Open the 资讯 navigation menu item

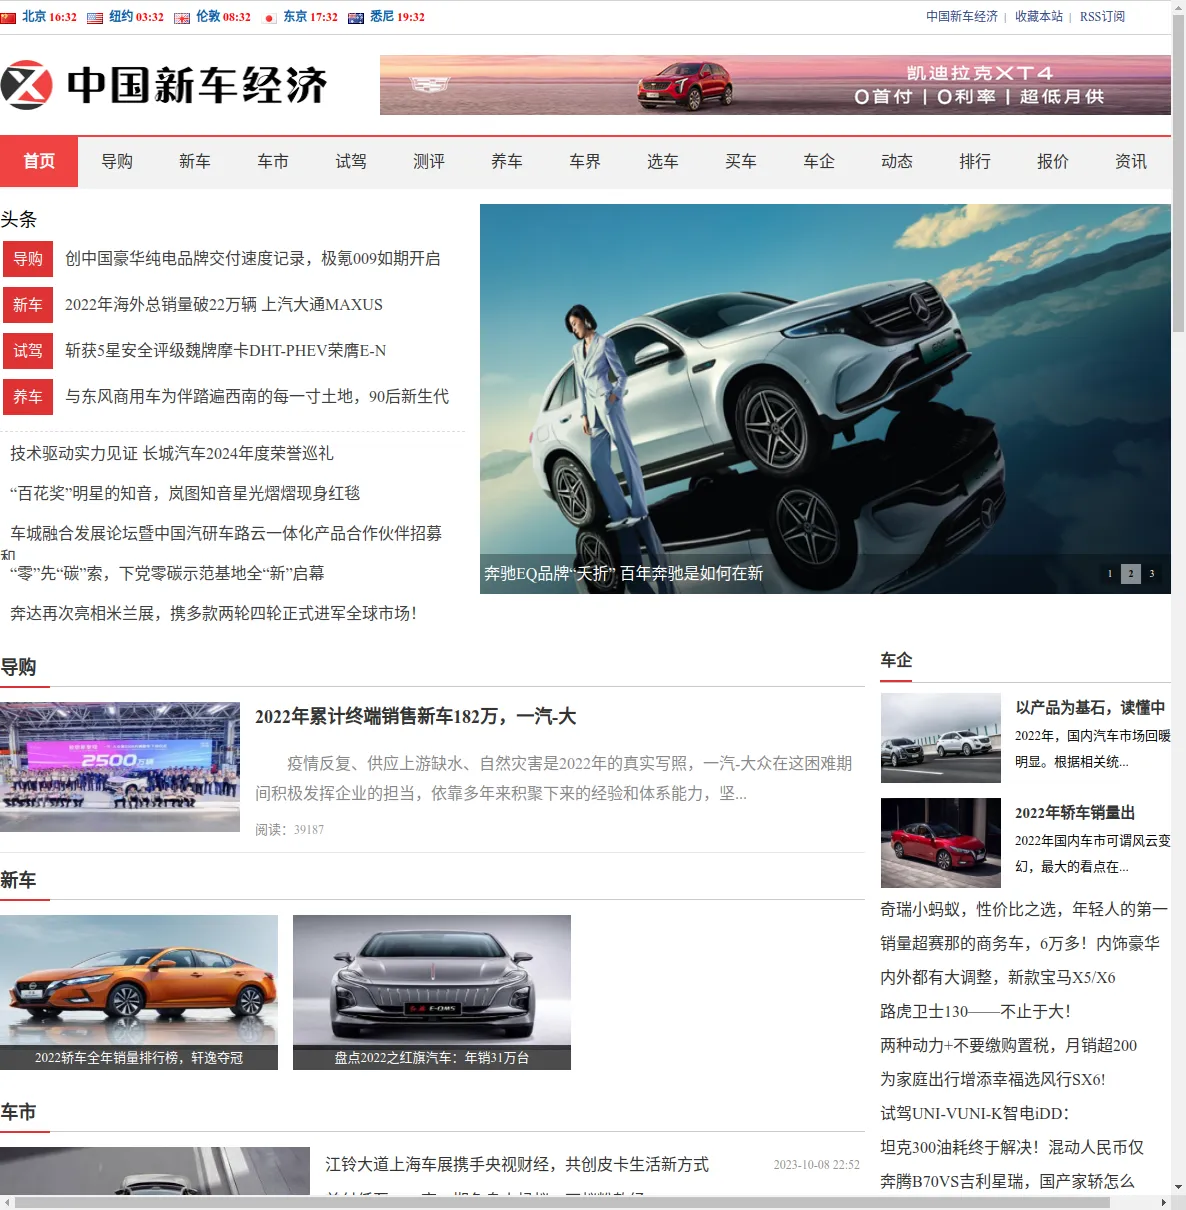click(x=1131, y=161)
